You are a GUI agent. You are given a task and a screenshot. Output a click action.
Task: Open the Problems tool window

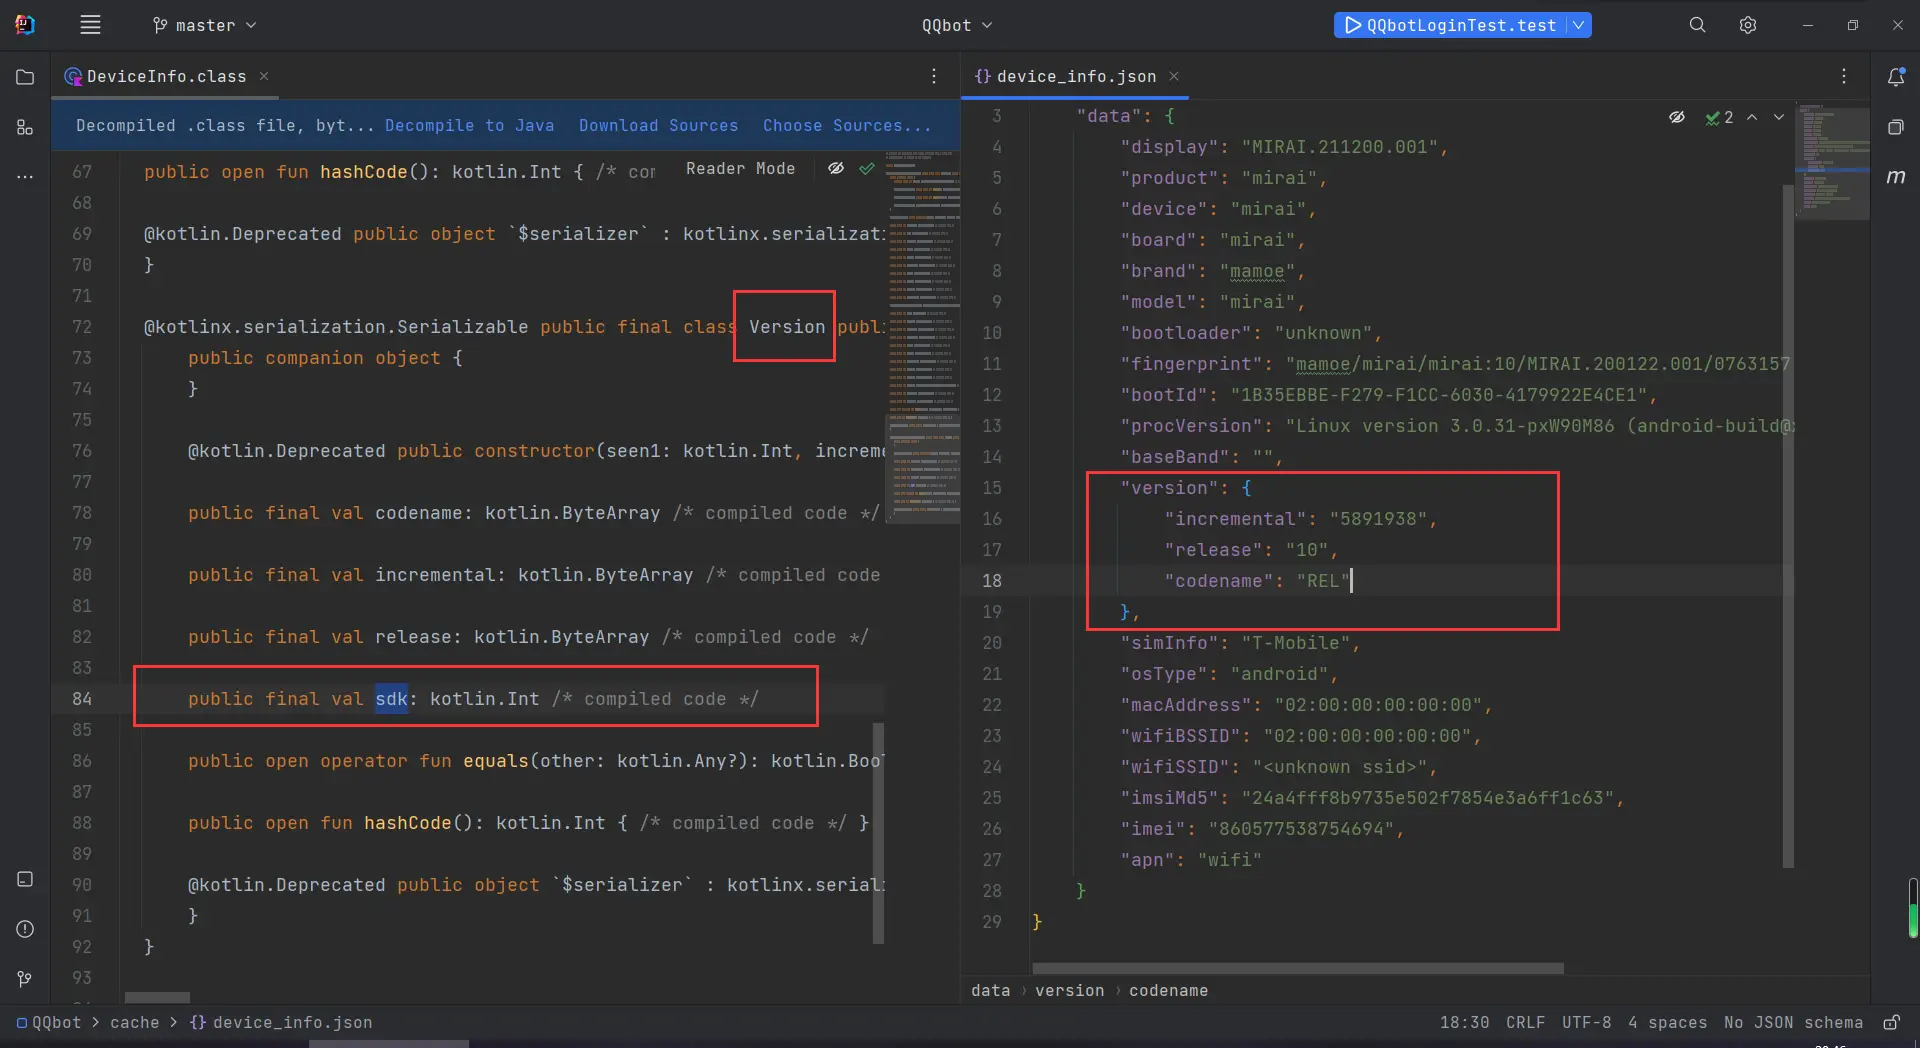pos(25,930)
